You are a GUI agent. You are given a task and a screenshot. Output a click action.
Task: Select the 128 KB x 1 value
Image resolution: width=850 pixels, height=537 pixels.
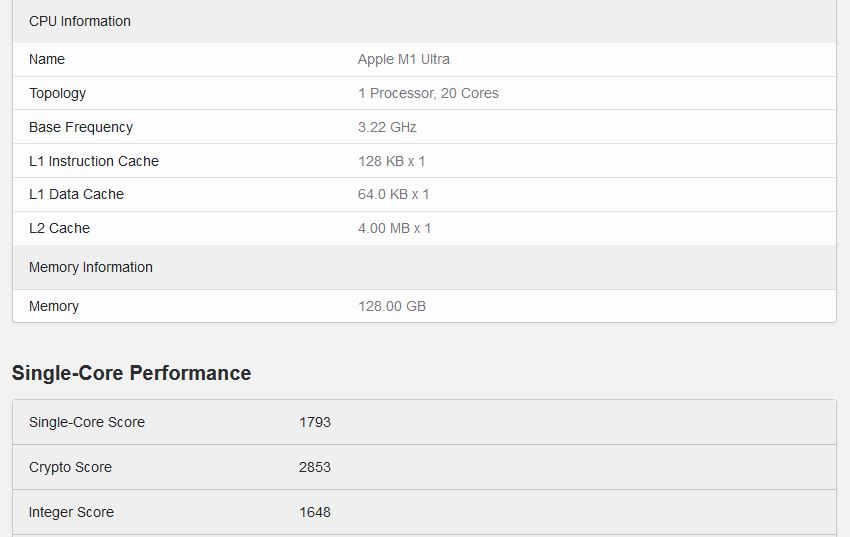[x=392, y=161]
